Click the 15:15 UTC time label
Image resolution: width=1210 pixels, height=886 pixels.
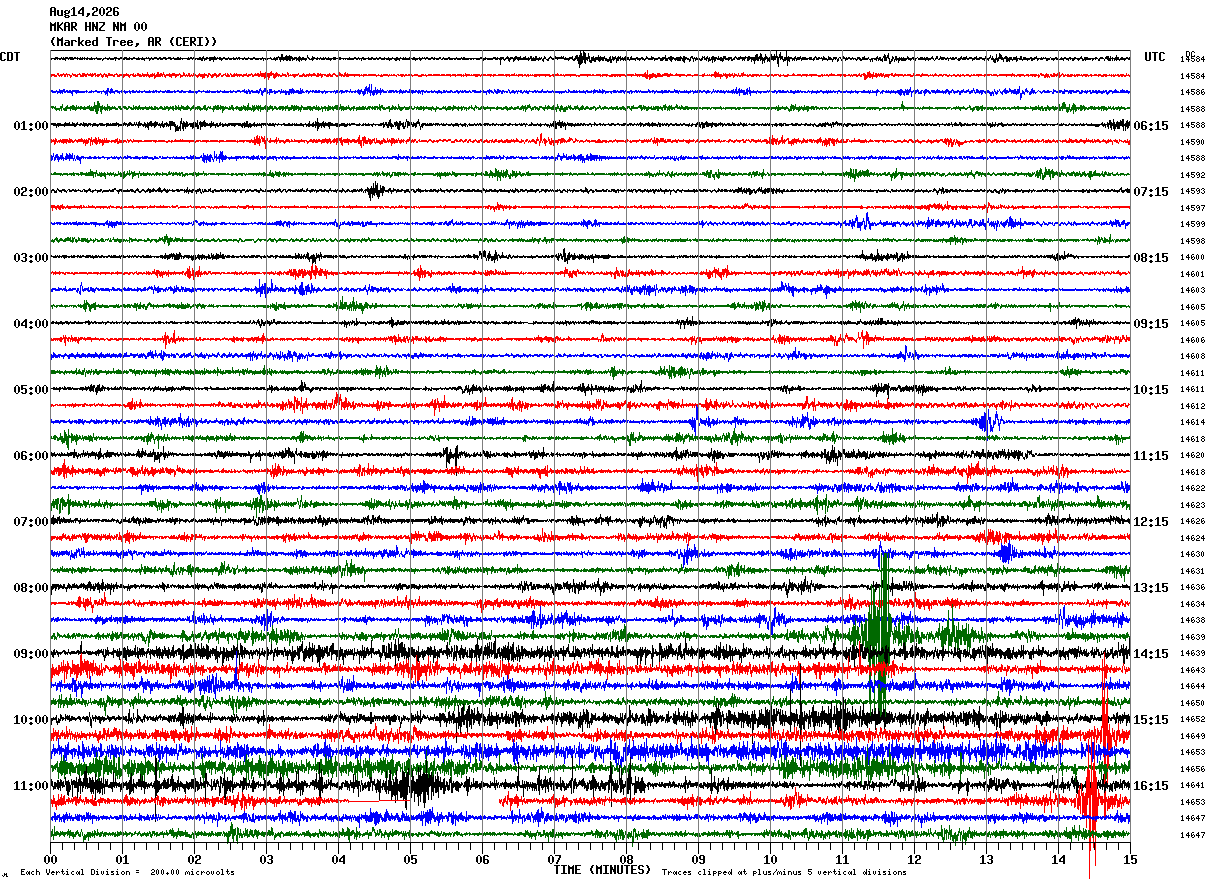pyautogui.click(x=1151, y=720)
